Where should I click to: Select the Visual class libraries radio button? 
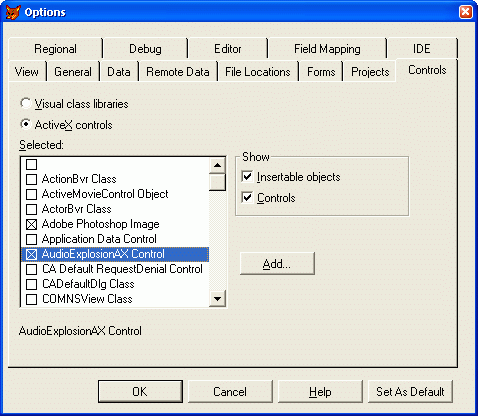[26, 103]
